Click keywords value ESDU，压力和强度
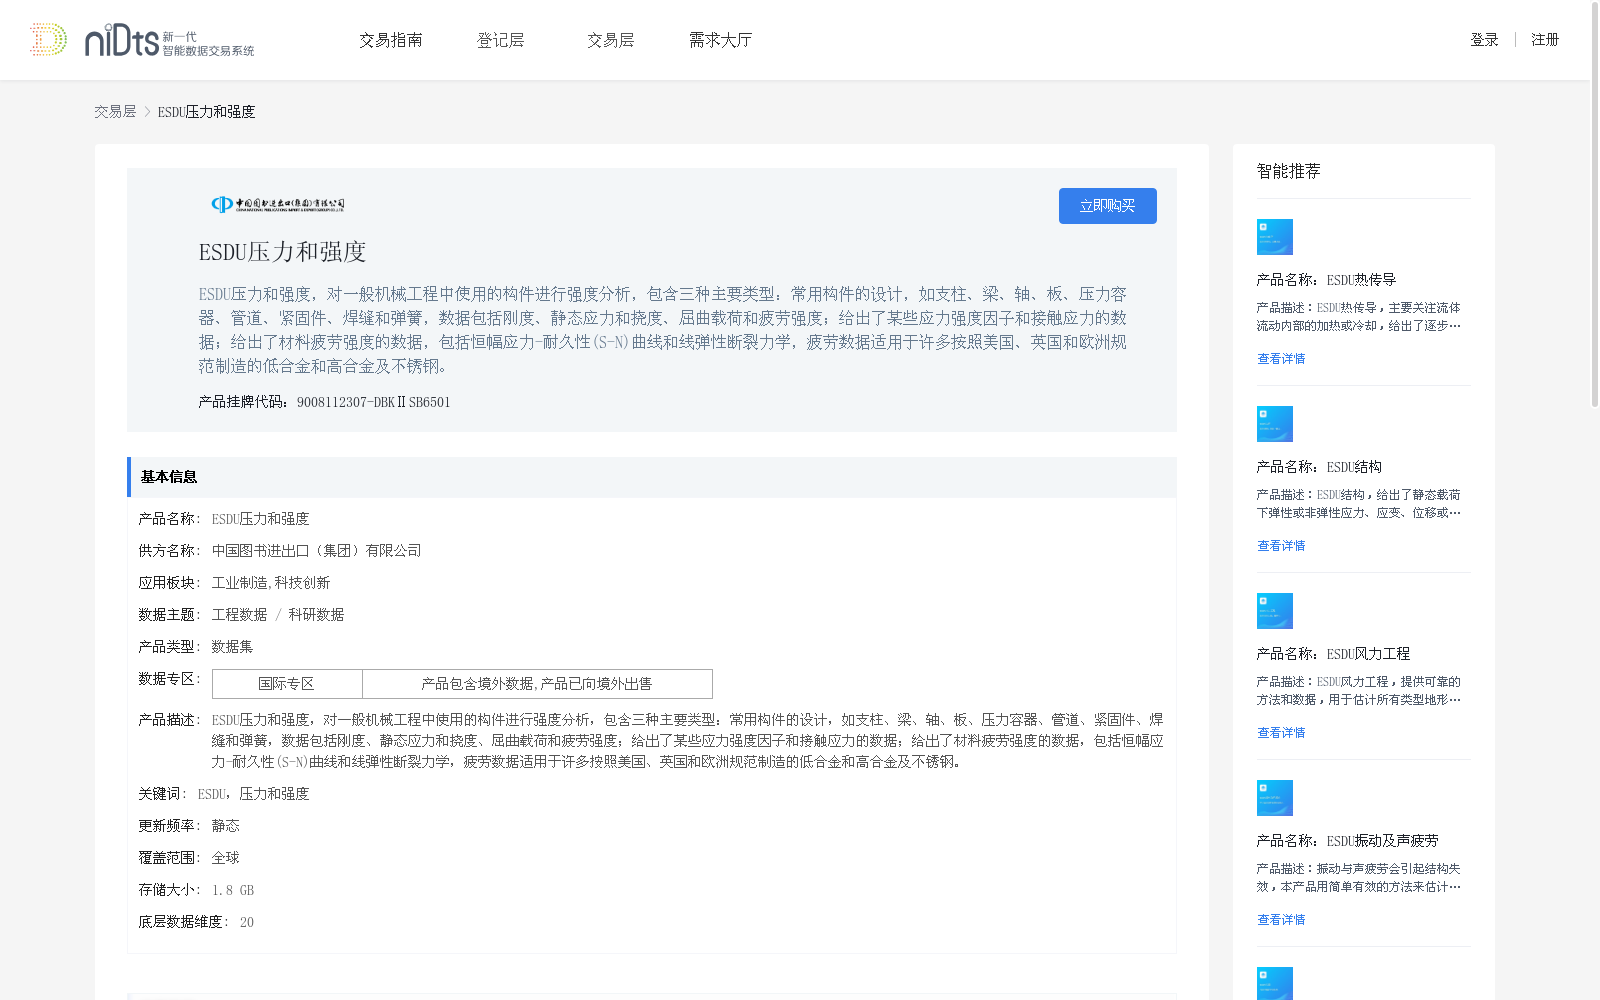Screen dimensions: 1600x1000 coord(253,794)
